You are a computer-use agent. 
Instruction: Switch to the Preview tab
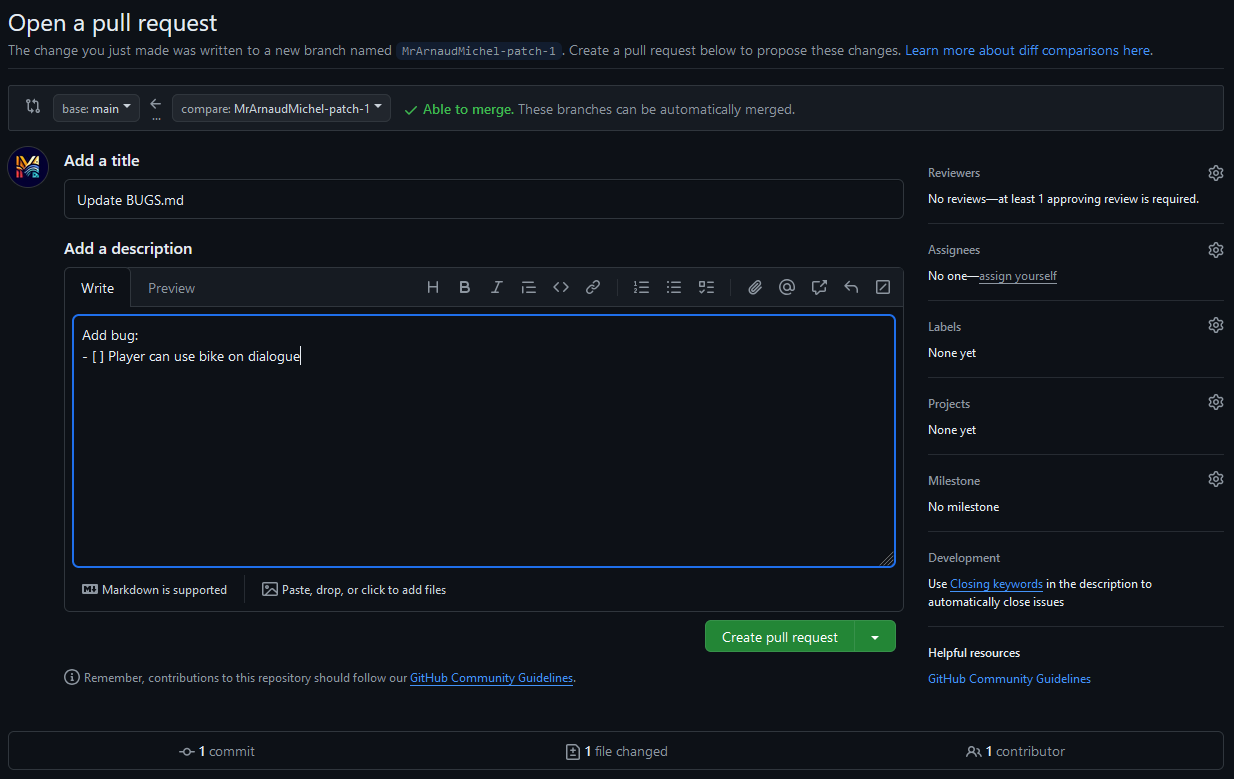tap(171, 288)
